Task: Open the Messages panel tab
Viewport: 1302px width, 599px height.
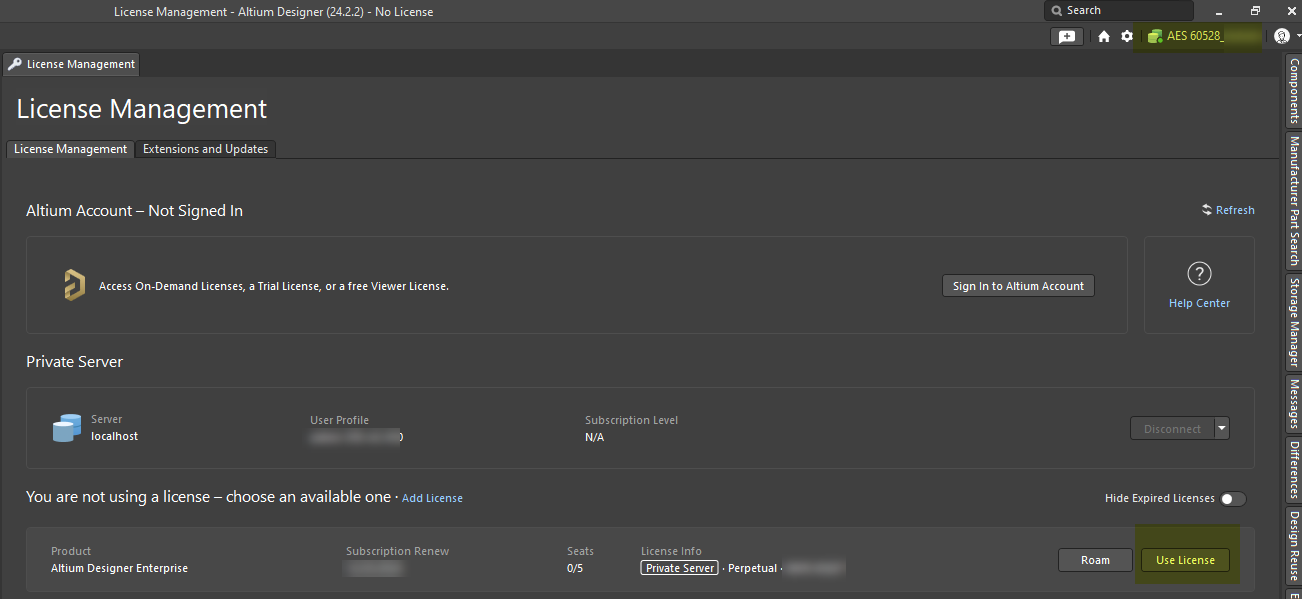Action: tap(1294, 404)
